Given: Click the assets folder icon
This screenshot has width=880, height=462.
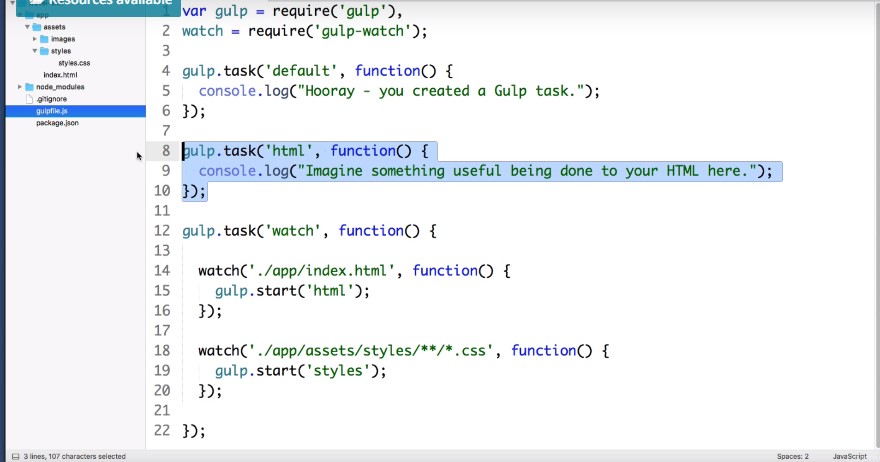Looking at the screenshot, I should tap(36, 28).
